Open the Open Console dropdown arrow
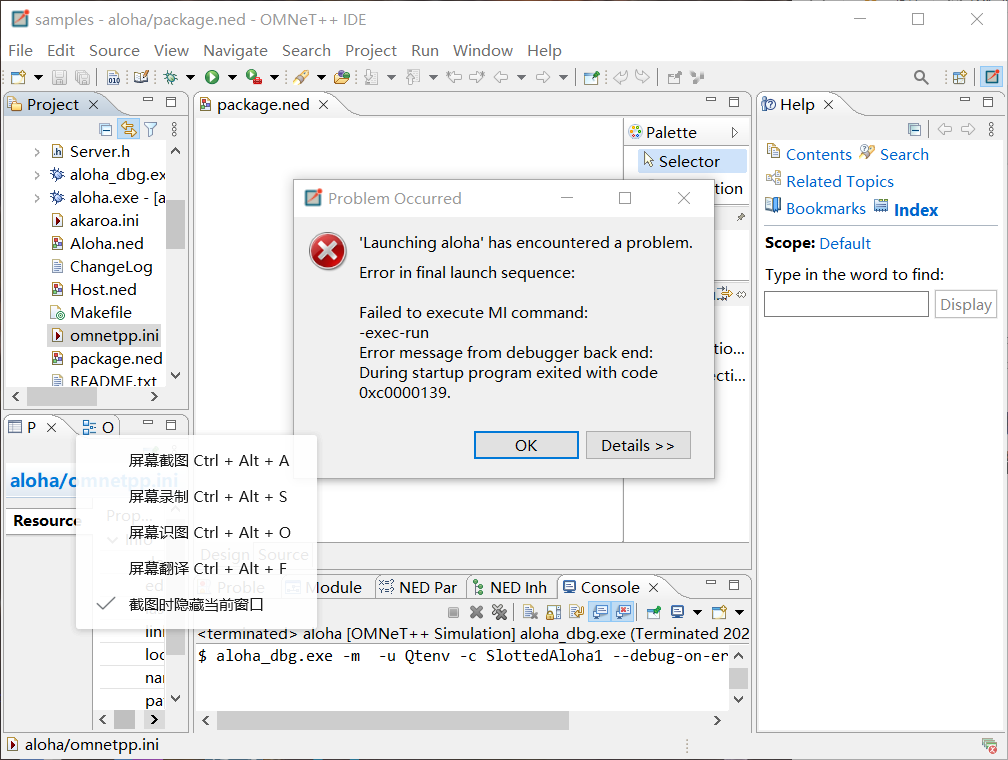1008x760 pixels. [739, 612]
